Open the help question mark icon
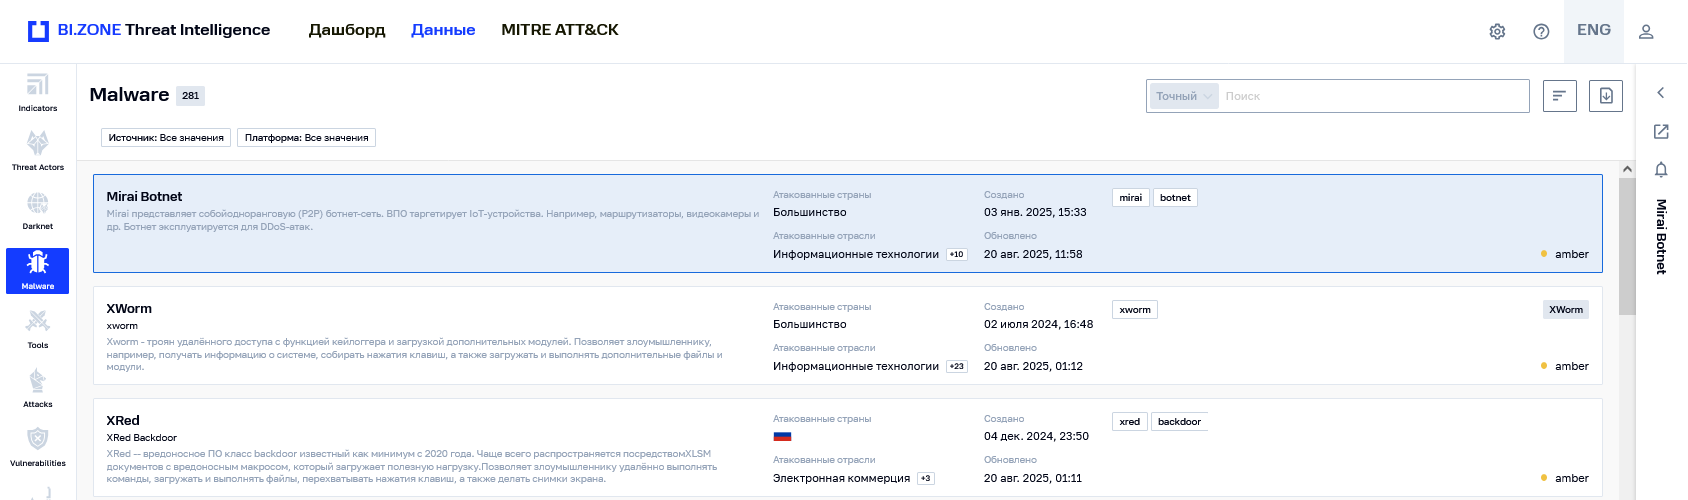This screenshot has height=500, width=1688. click(1541, 31)
